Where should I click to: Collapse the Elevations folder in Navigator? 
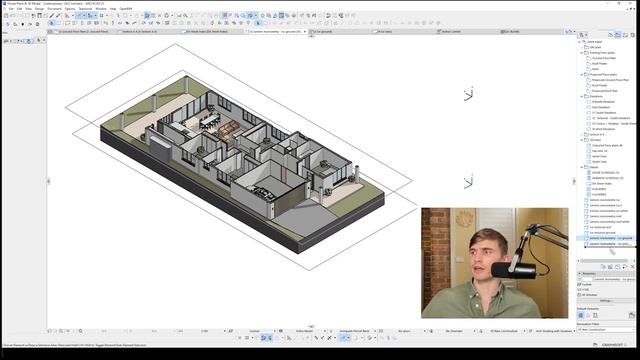582,96
